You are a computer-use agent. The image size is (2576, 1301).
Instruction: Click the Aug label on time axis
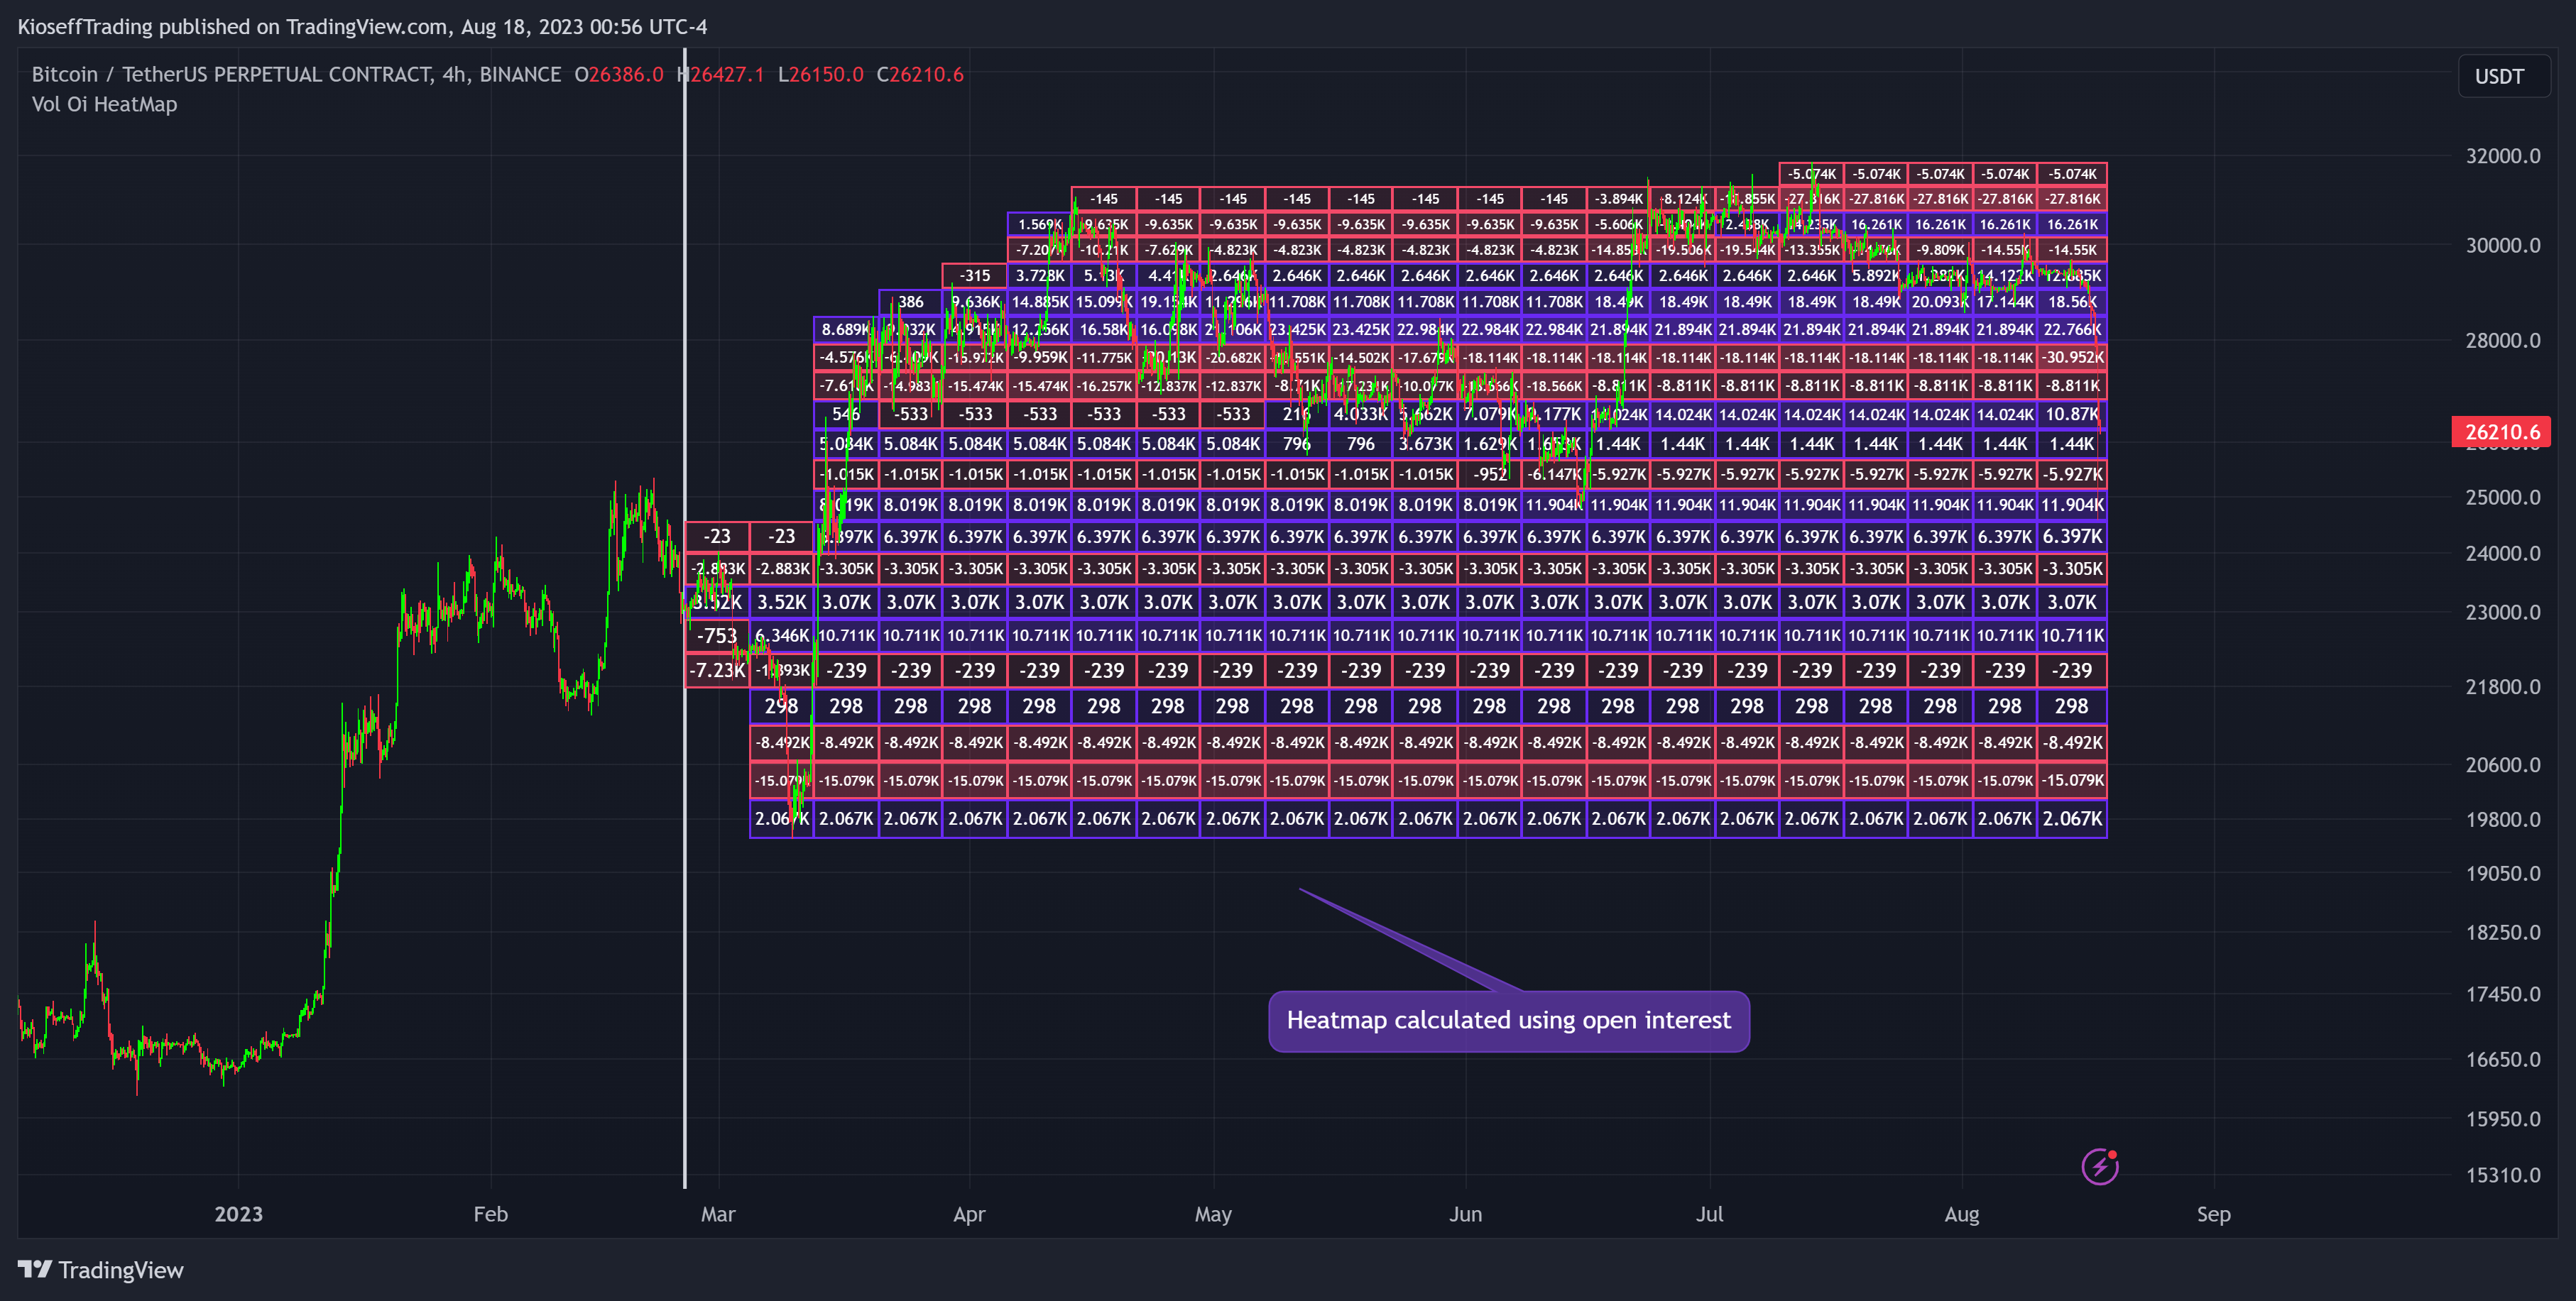coord(1961,1214)
